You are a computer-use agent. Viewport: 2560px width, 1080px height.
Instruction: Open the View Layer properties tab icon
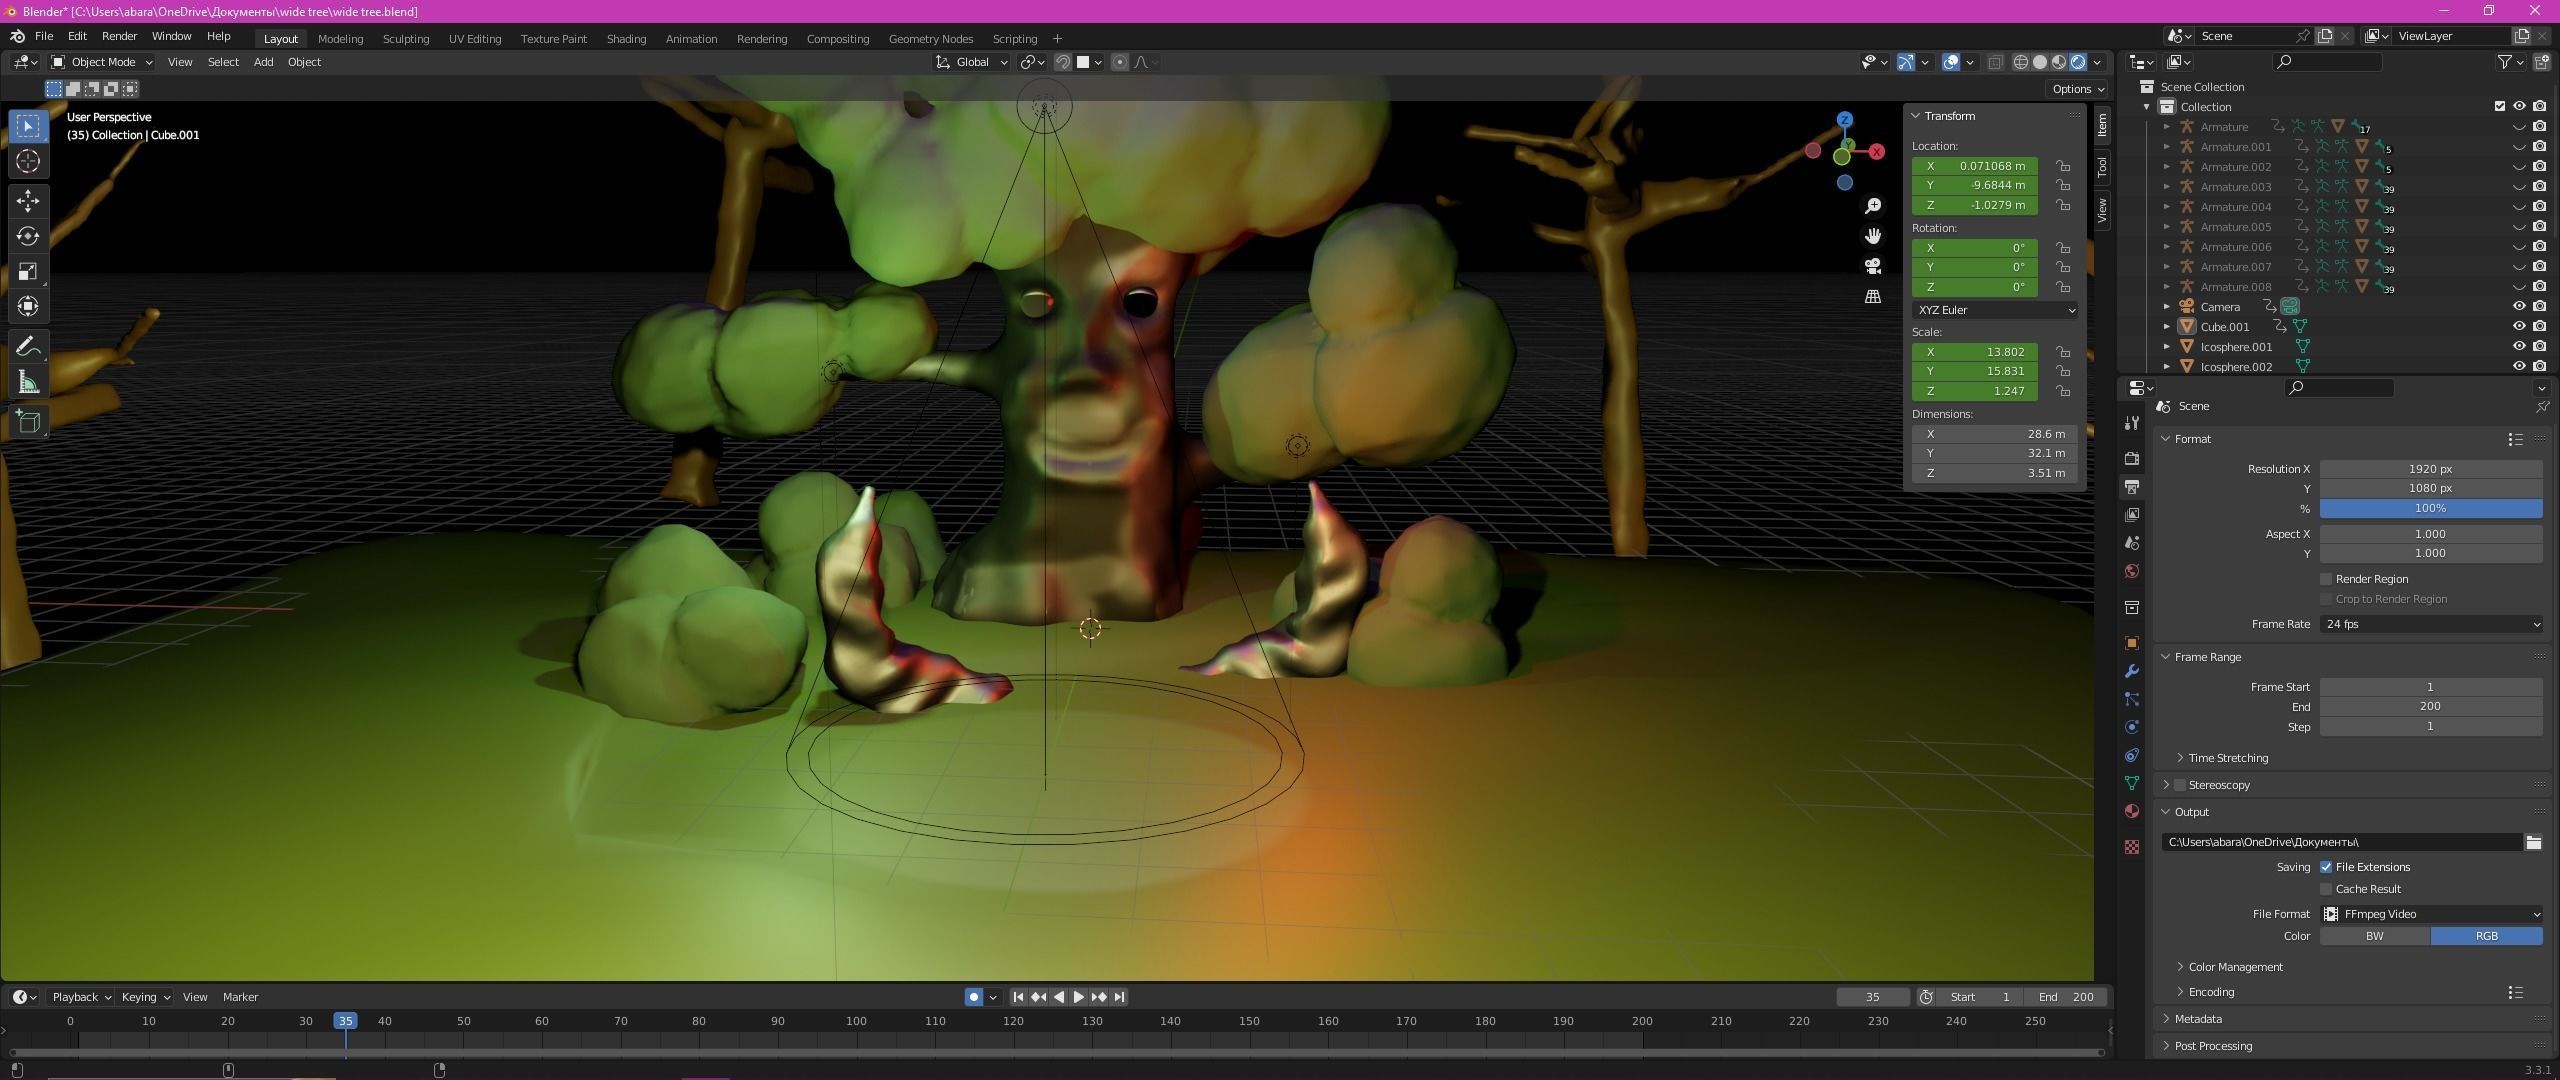[2132, 514]
